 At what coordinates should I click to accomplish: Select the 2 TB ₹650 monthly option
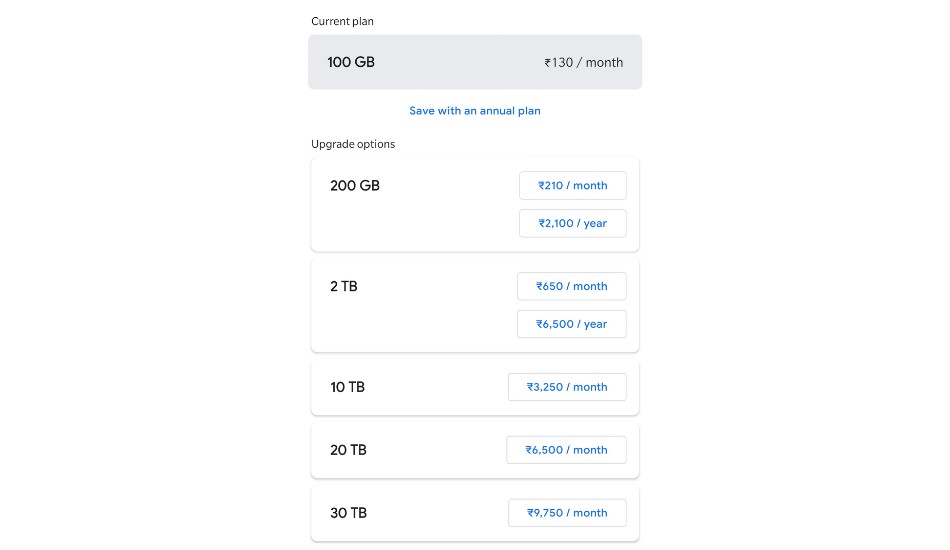[x=571, y=286]
